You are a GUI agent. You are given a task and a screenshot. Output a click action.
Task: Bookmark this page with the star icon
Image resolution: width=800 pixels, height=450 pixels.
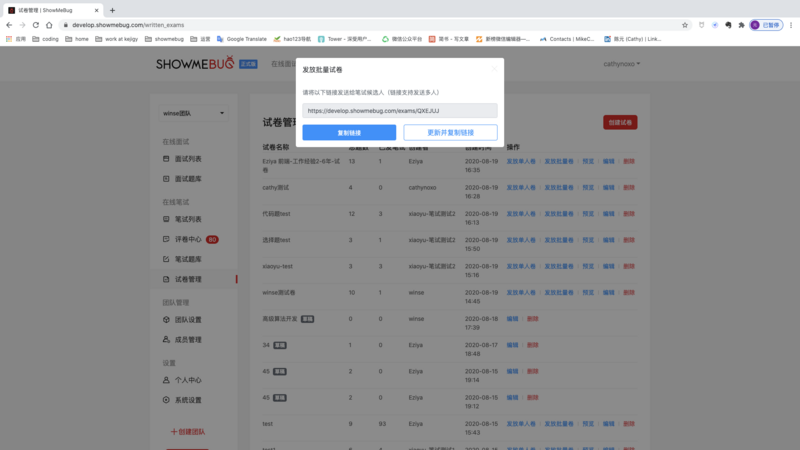(685, 25)
